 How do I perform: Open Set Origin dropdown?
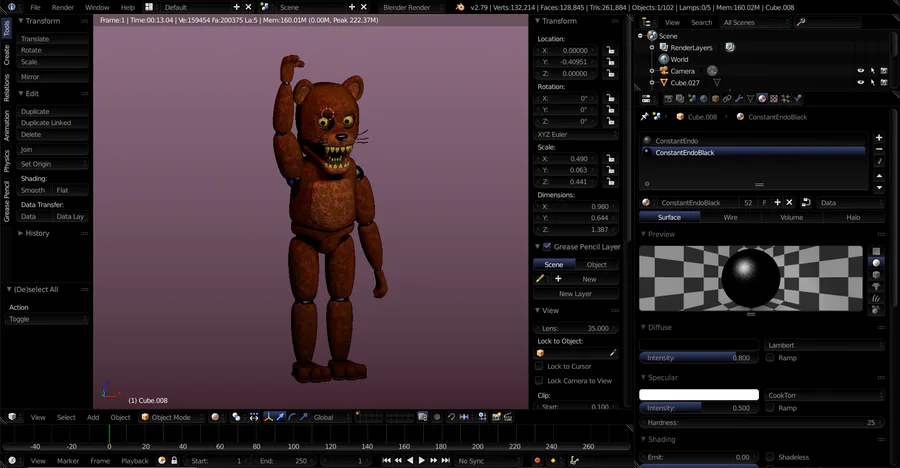tap(53, 164)
